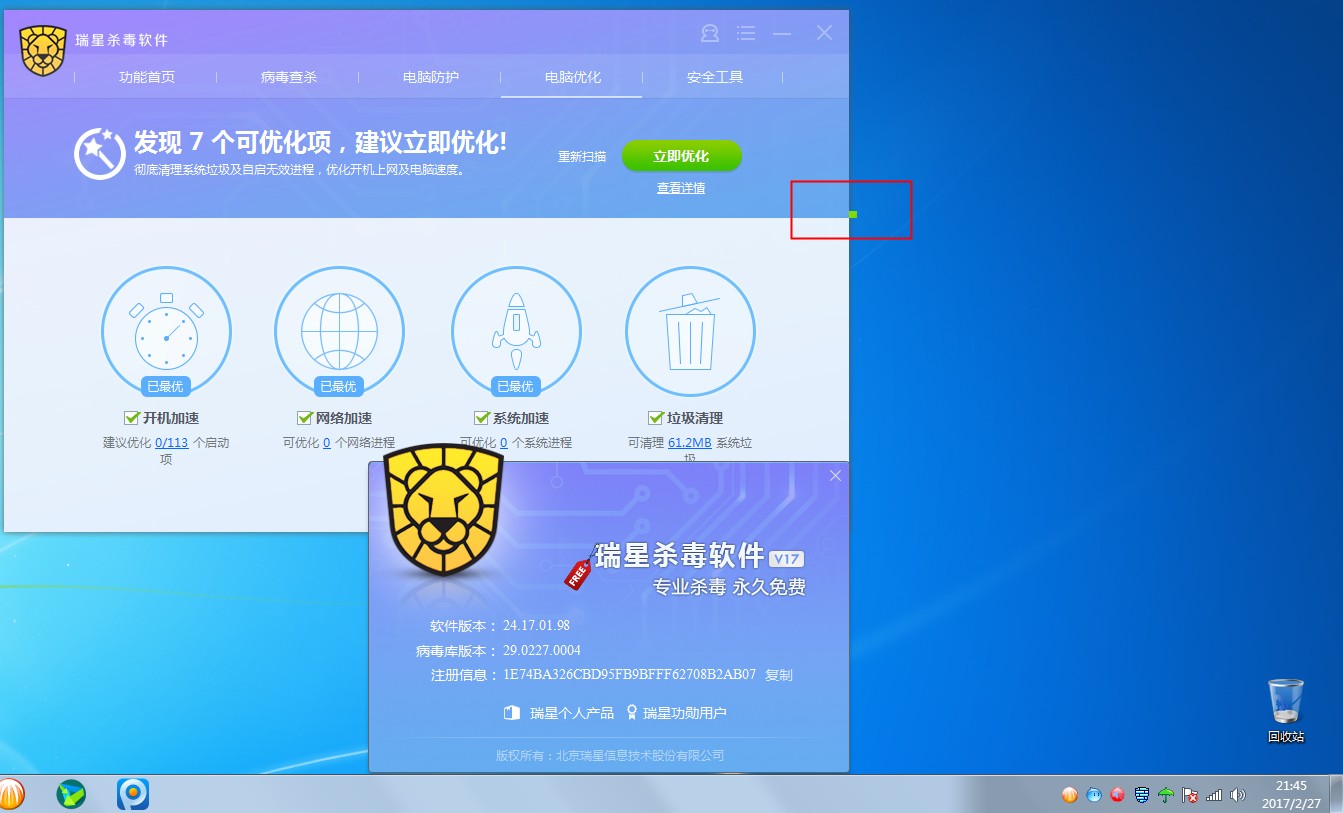Screen dimensions: 1343x813
Task: Click the magic wand optimization icon
Action: click(100, 155)
